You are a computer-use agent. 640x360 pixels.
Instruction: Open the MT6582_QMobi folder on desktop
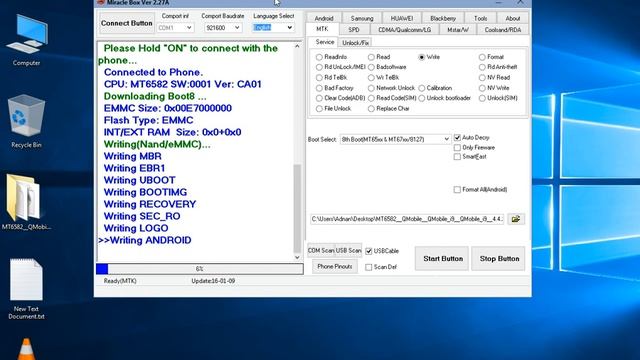coord(26,202)
